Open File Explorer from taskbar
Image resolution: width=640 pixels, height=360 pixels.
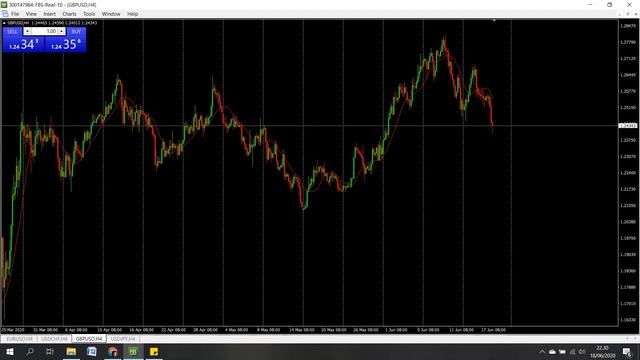pyautogui.click(x=71, y=351)
